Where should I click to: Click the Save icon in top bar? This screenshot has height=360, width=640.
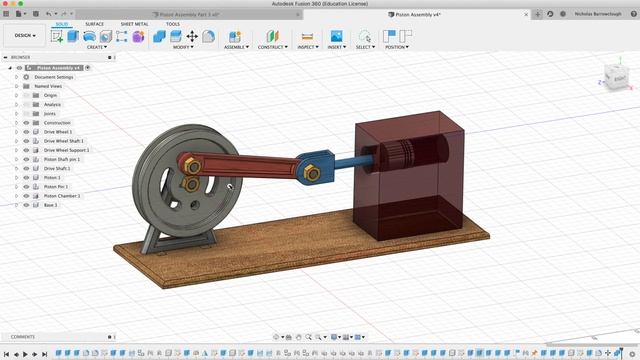pos(36,14)
